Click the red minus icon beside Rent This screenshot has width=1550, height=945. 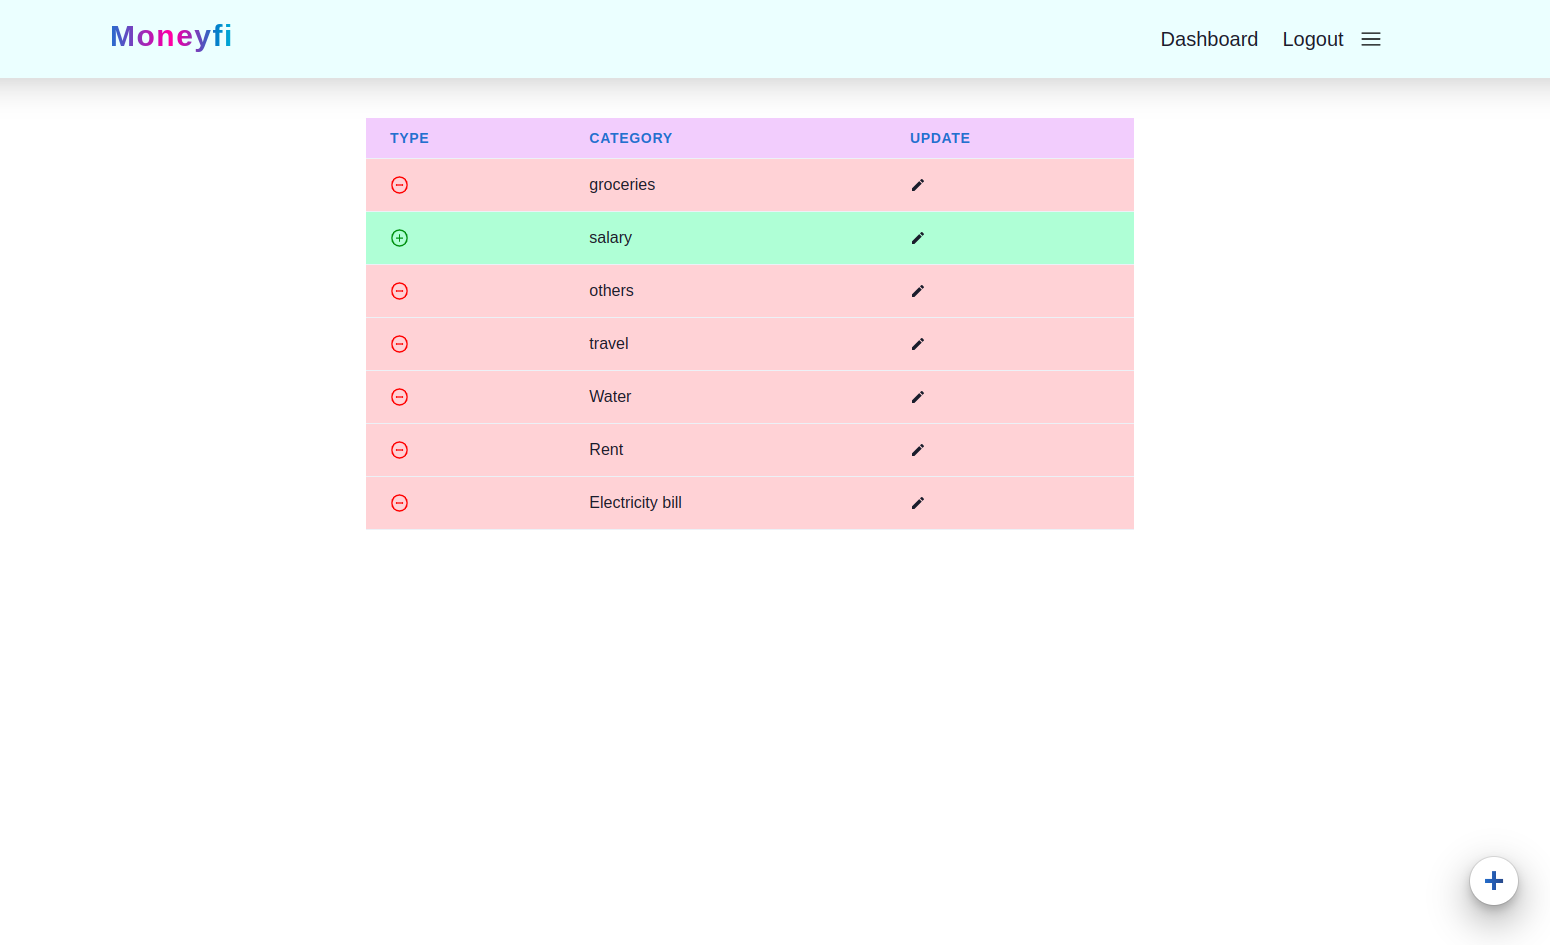[x=399, y=450]
